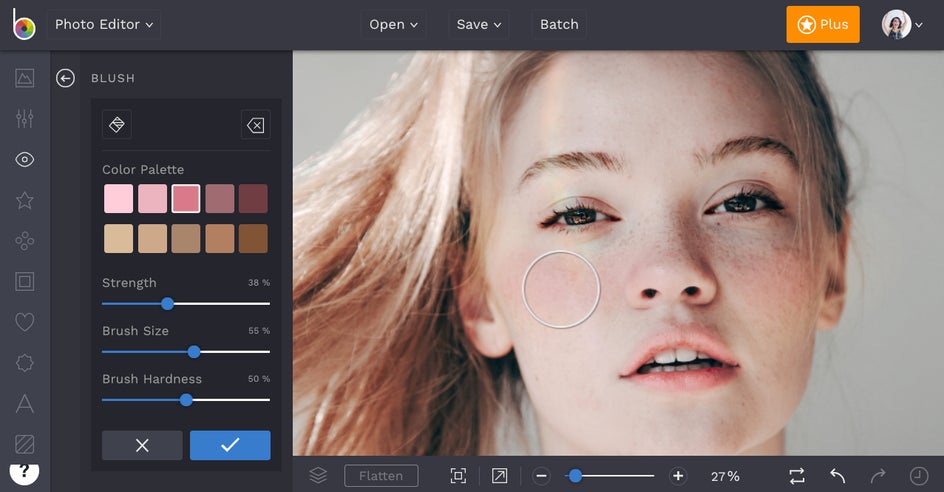Open the Photo Editor dropdown
The width and height of the screenshot is (944, 492).
[x=104, y=25]
